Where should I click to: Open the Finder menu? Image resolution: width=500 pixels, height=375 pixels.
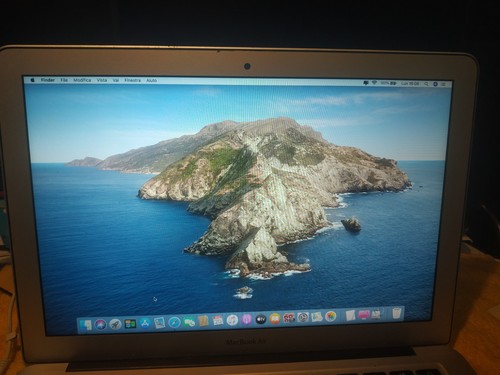[48, 80]
